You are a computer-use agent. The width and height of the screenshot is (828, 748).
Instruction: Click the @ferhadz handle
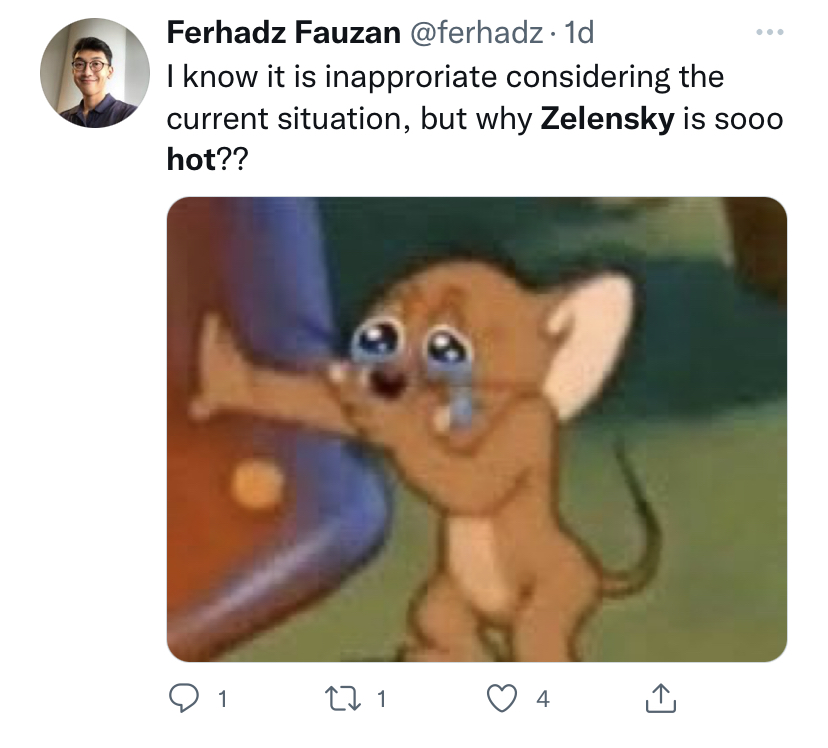click(473, 33)
